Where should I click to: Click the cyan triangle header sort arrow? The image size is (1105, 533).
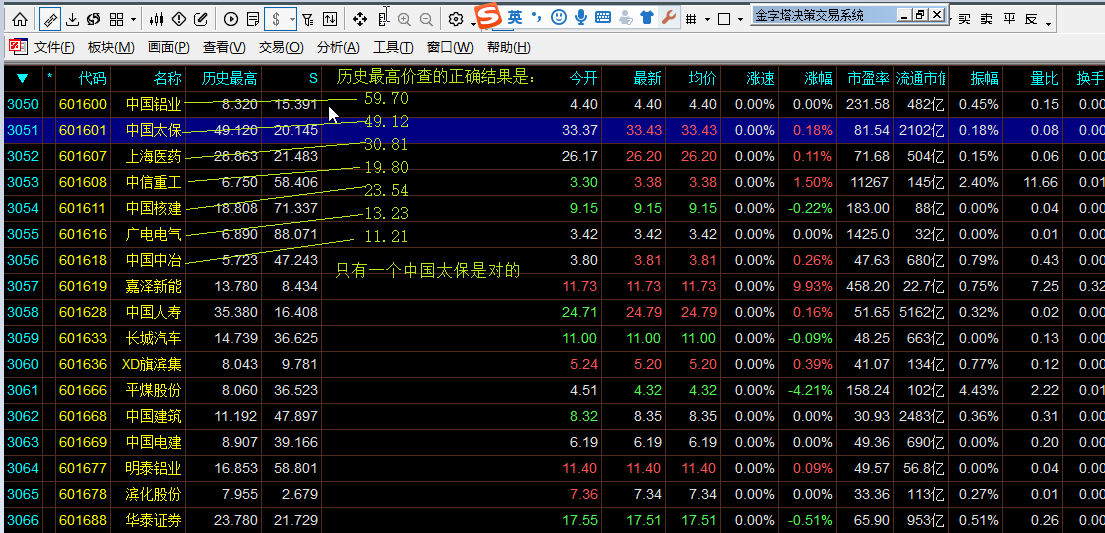coord(22,78)
